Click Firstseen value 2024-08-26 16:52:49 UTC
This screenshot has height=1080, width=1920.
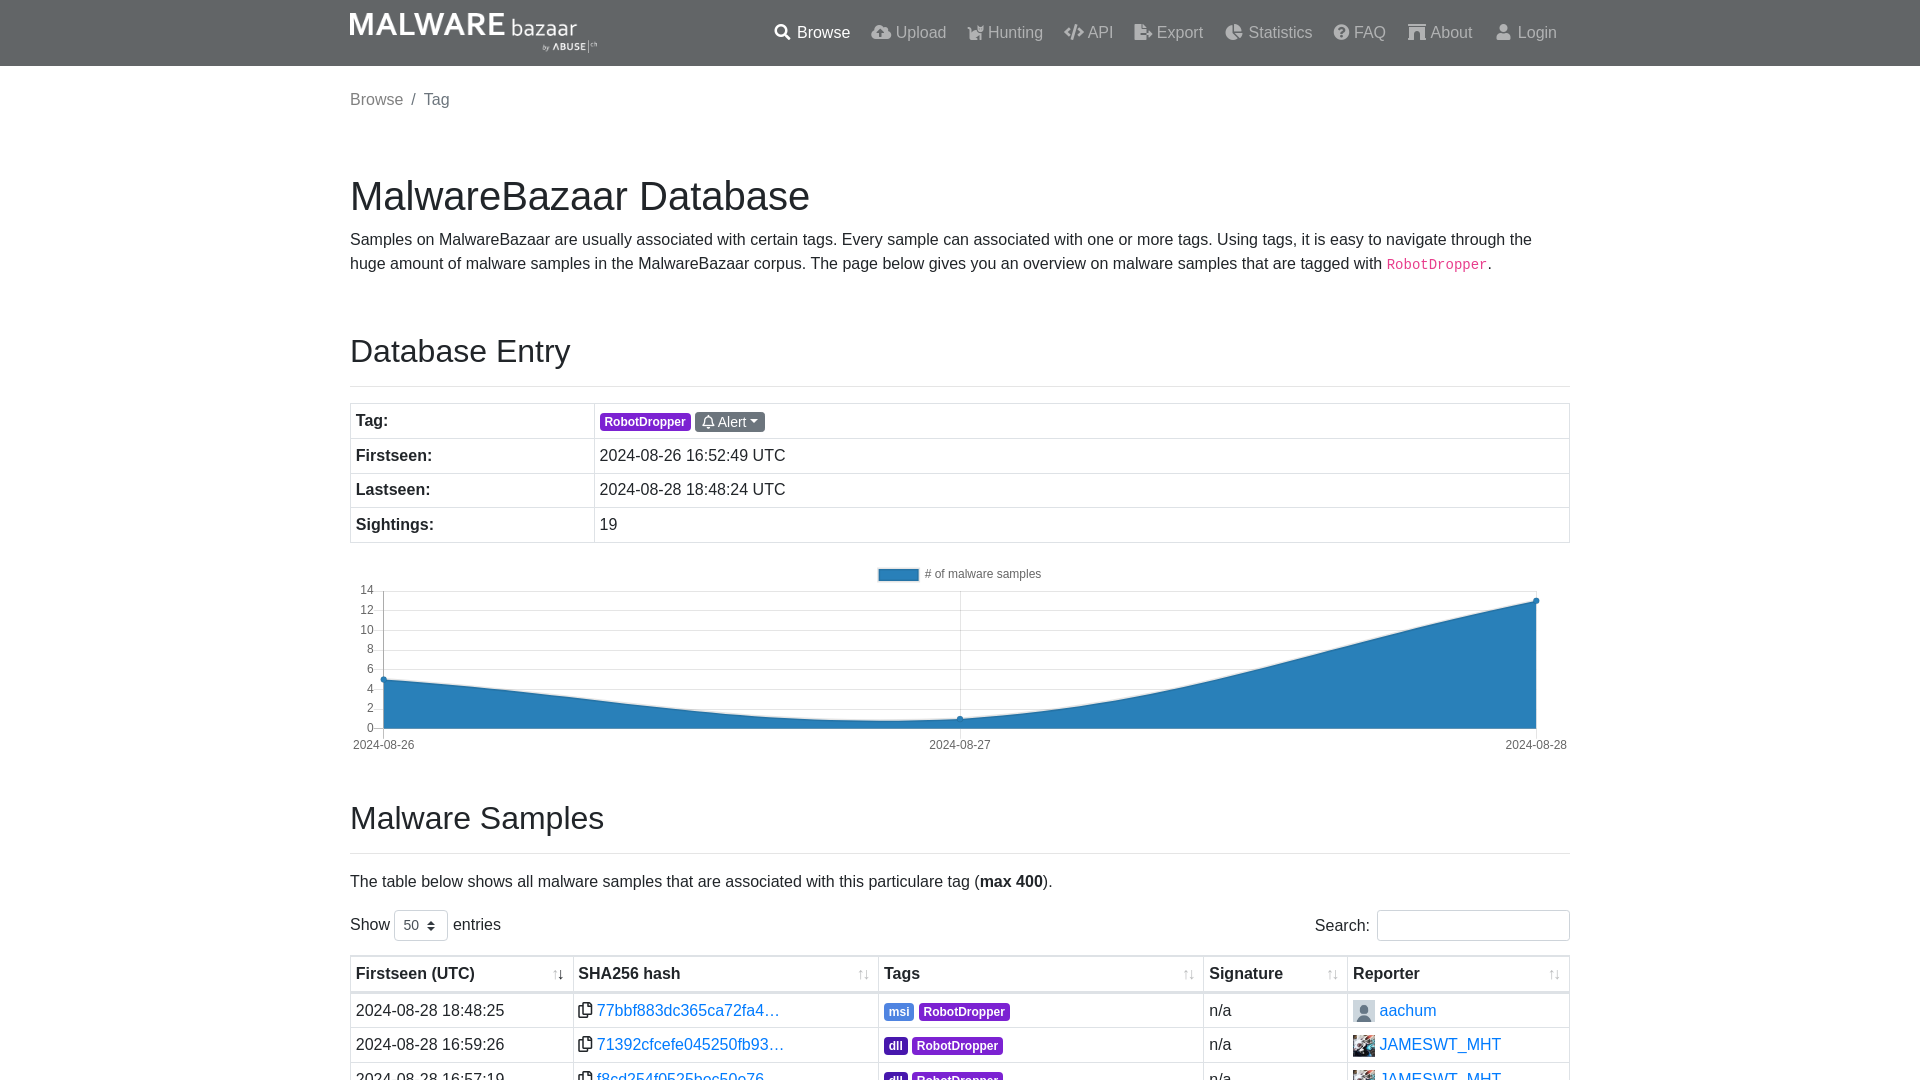[692, 456]
